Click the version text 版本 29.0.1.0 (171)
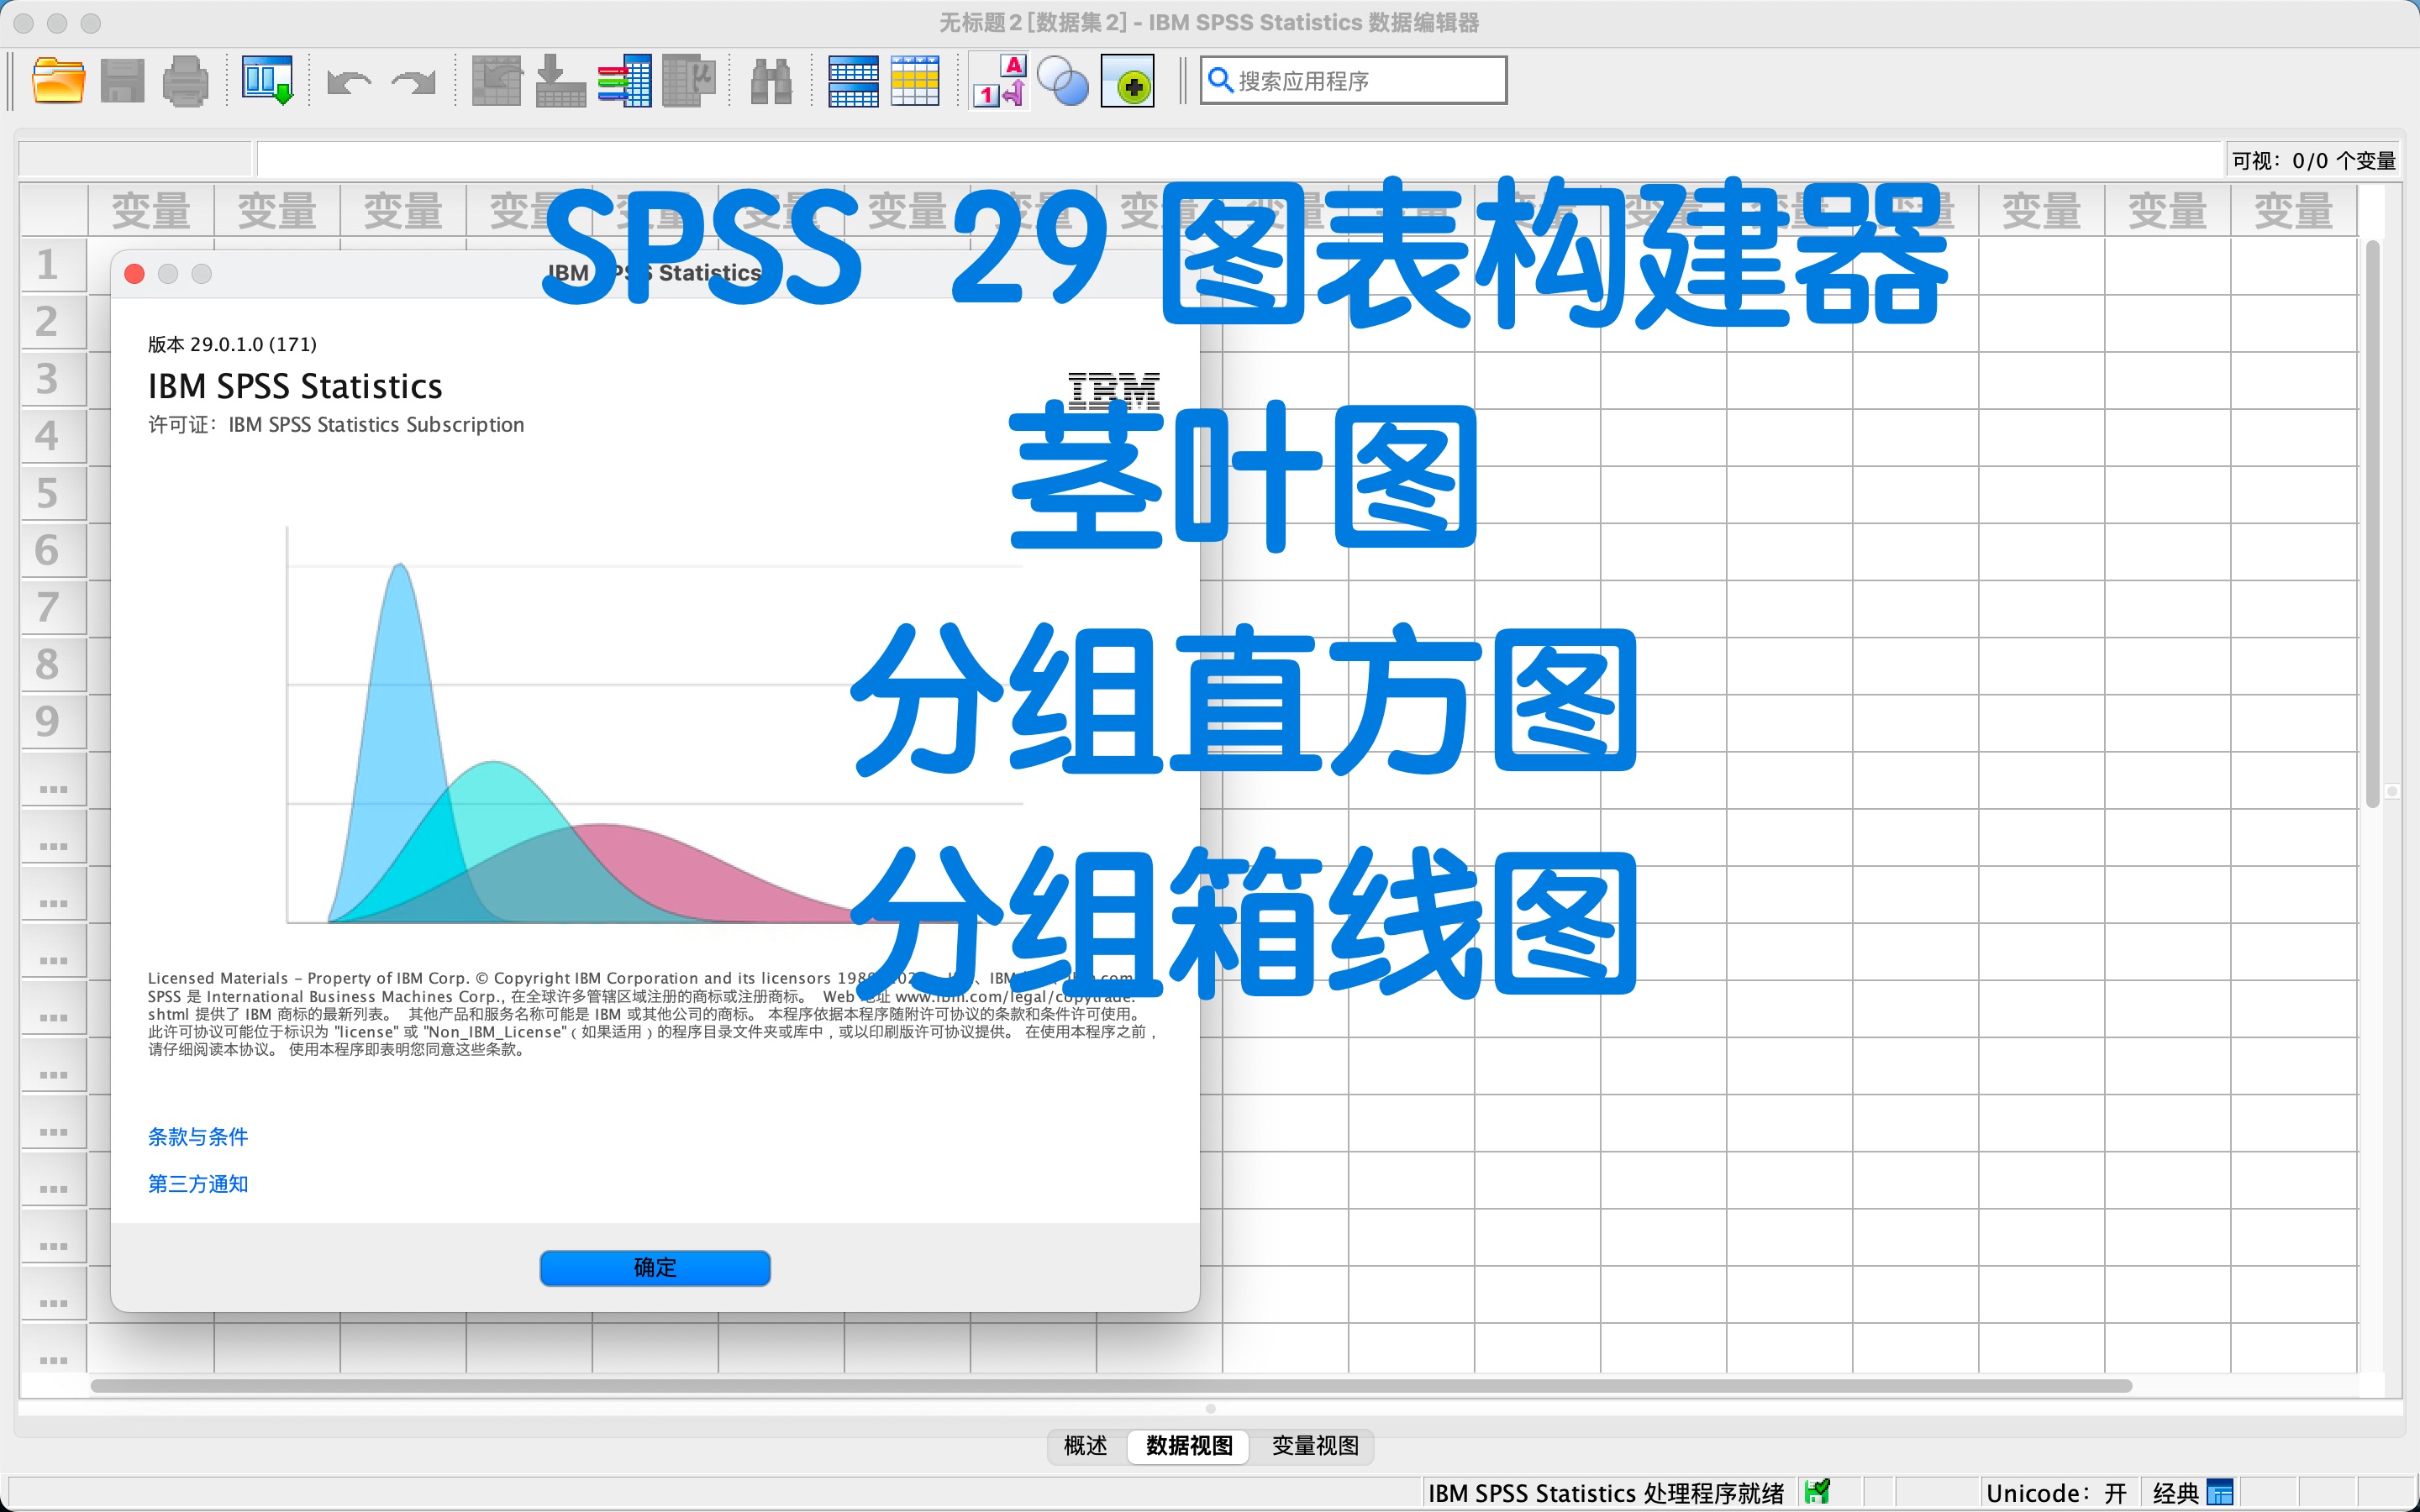Image resolution: width=2420 pixels, height=1512 pixels. 232,344
